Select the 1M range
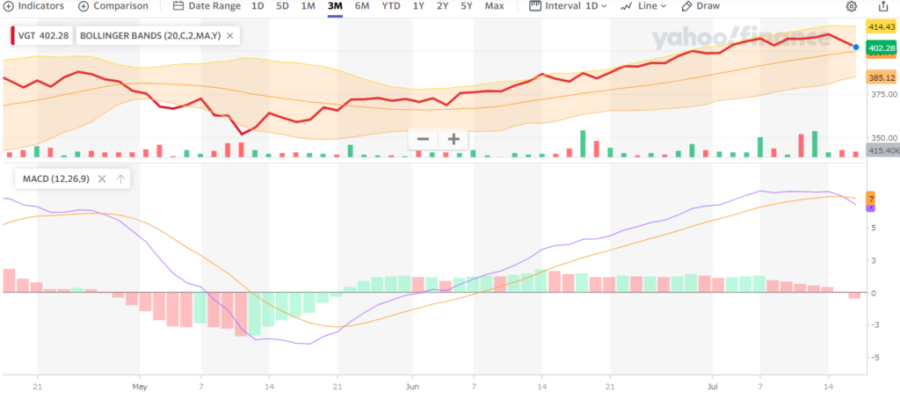The width and height of the screenshot is (900, 393). [308, 6]
